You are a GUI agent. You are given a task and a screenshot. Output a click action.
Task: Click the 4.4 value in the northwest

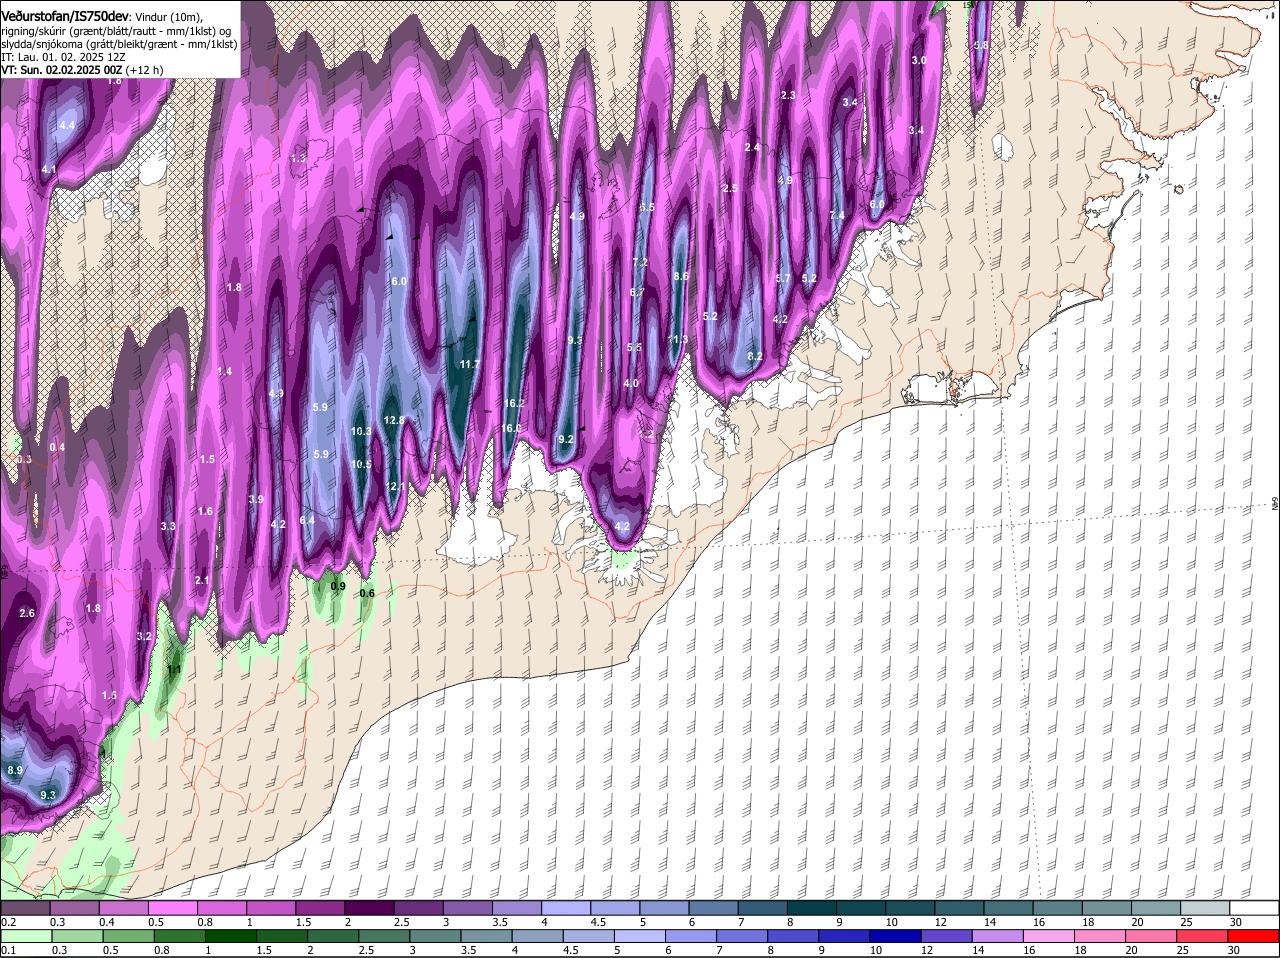point(68,125)
